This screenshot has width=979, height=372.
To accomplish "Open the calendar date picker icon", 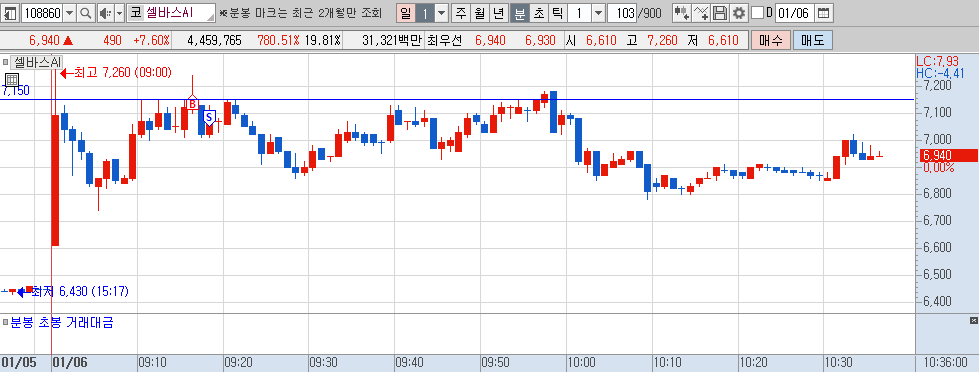I will pyautogui.click(x=824, y=12).
